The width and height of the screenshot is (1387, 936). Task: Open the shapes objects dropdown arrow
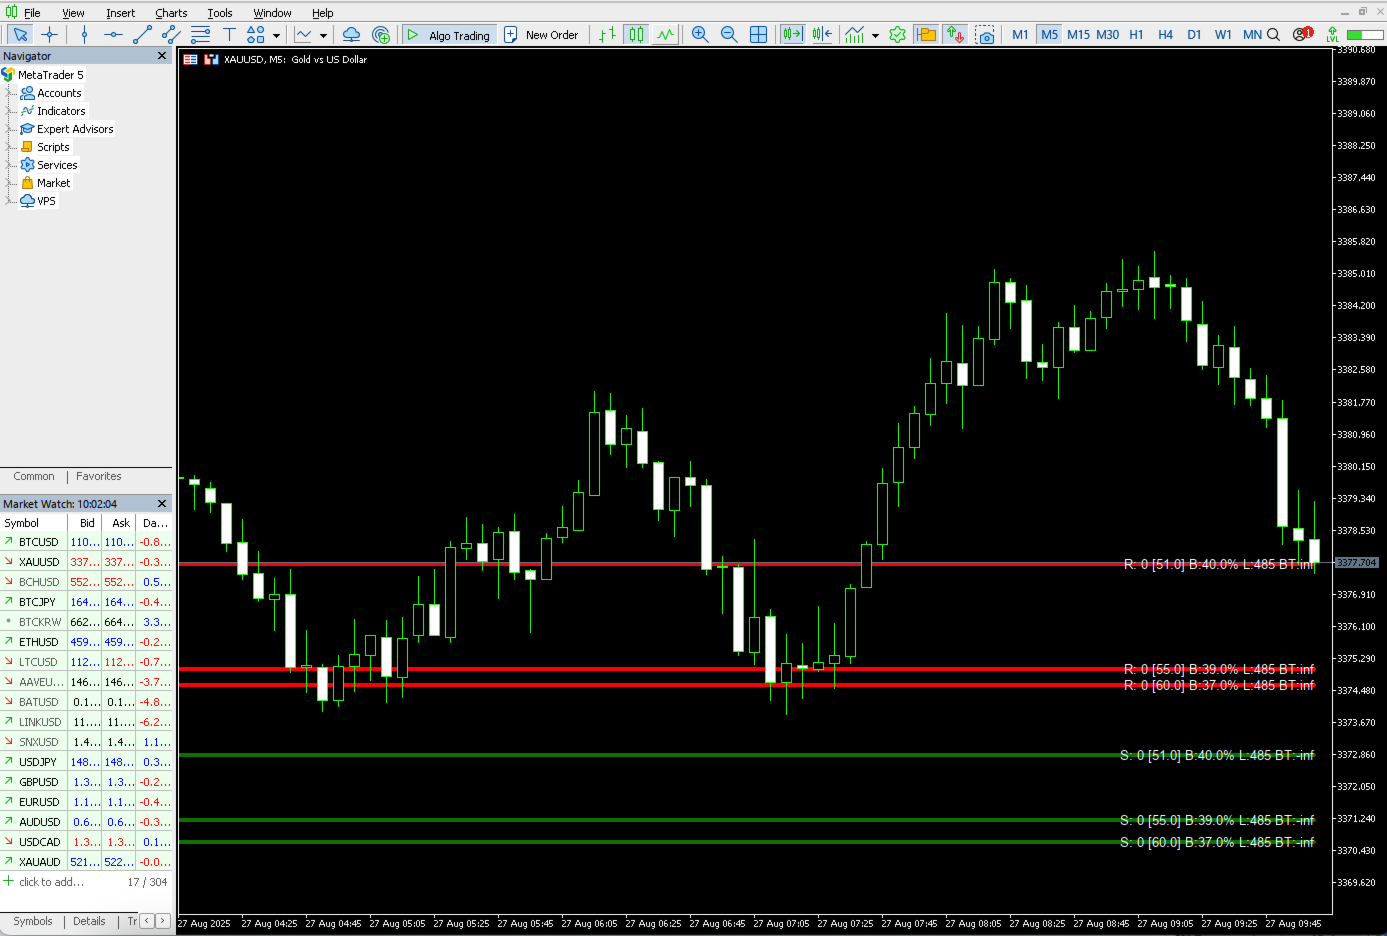(x=276, y=36)
